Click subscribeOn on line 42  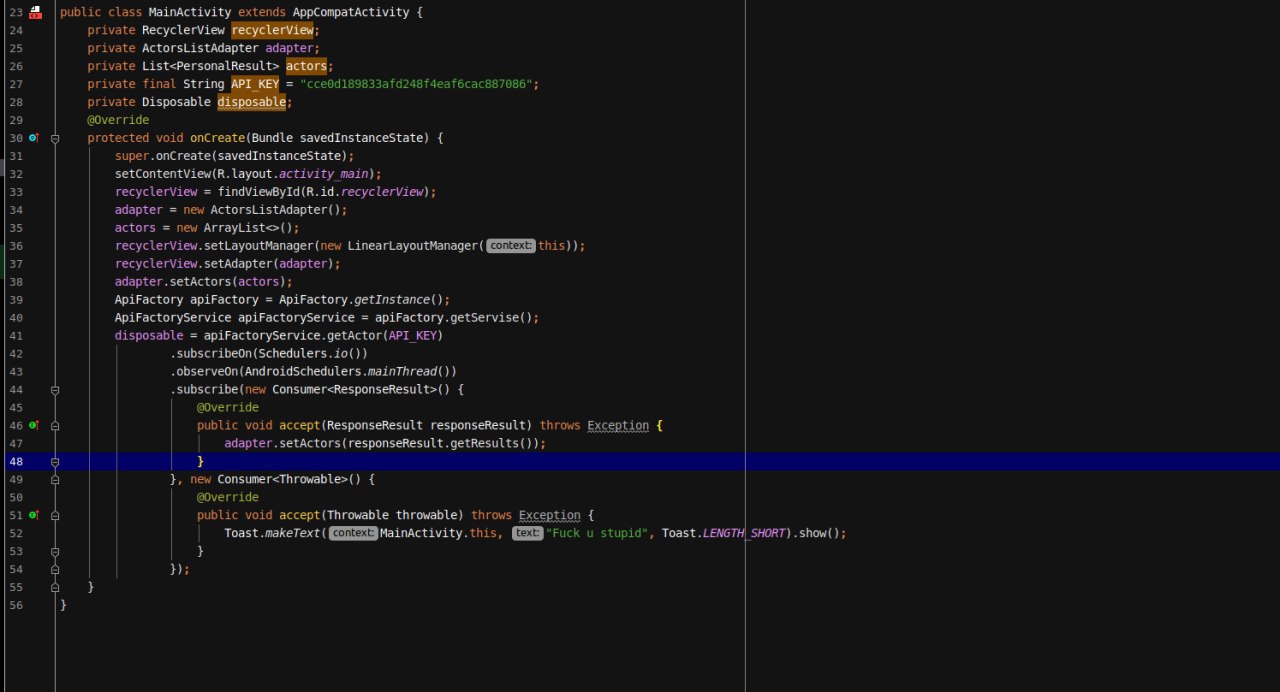[214, 354]
